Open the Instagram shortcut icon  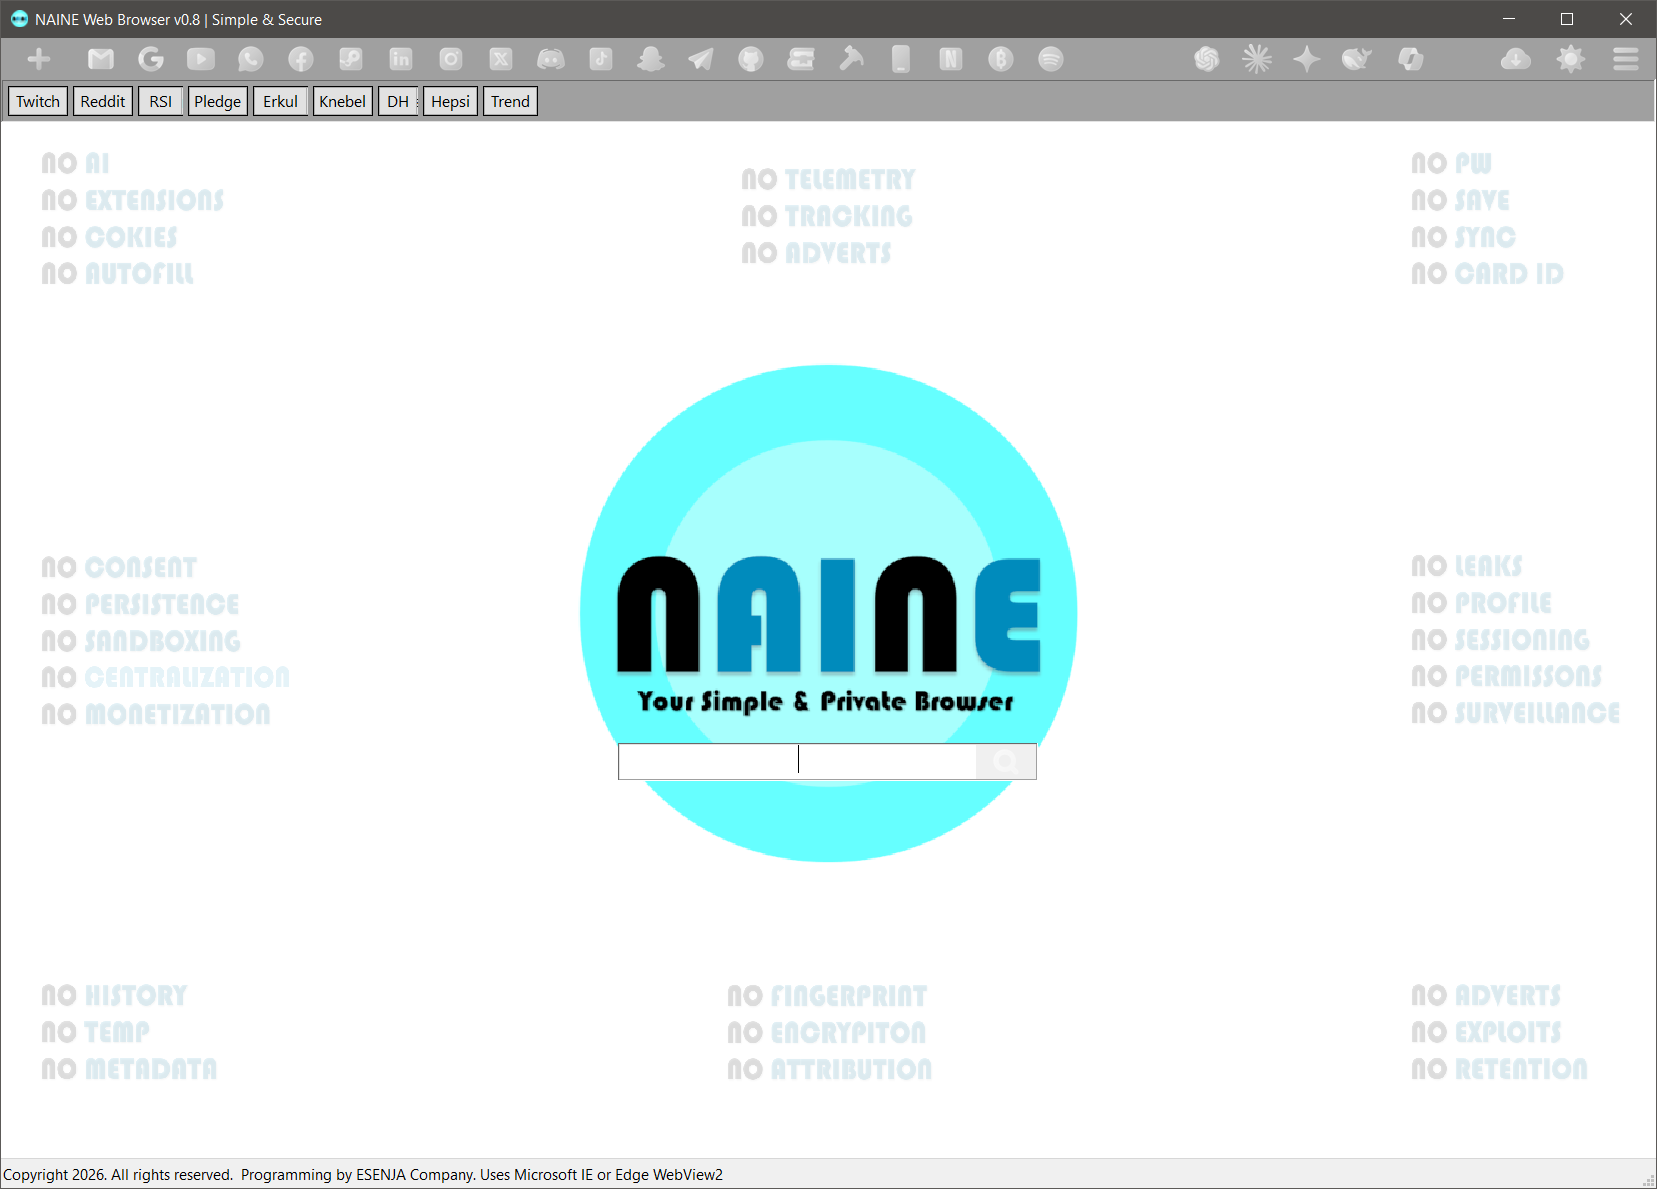point(451,59)
